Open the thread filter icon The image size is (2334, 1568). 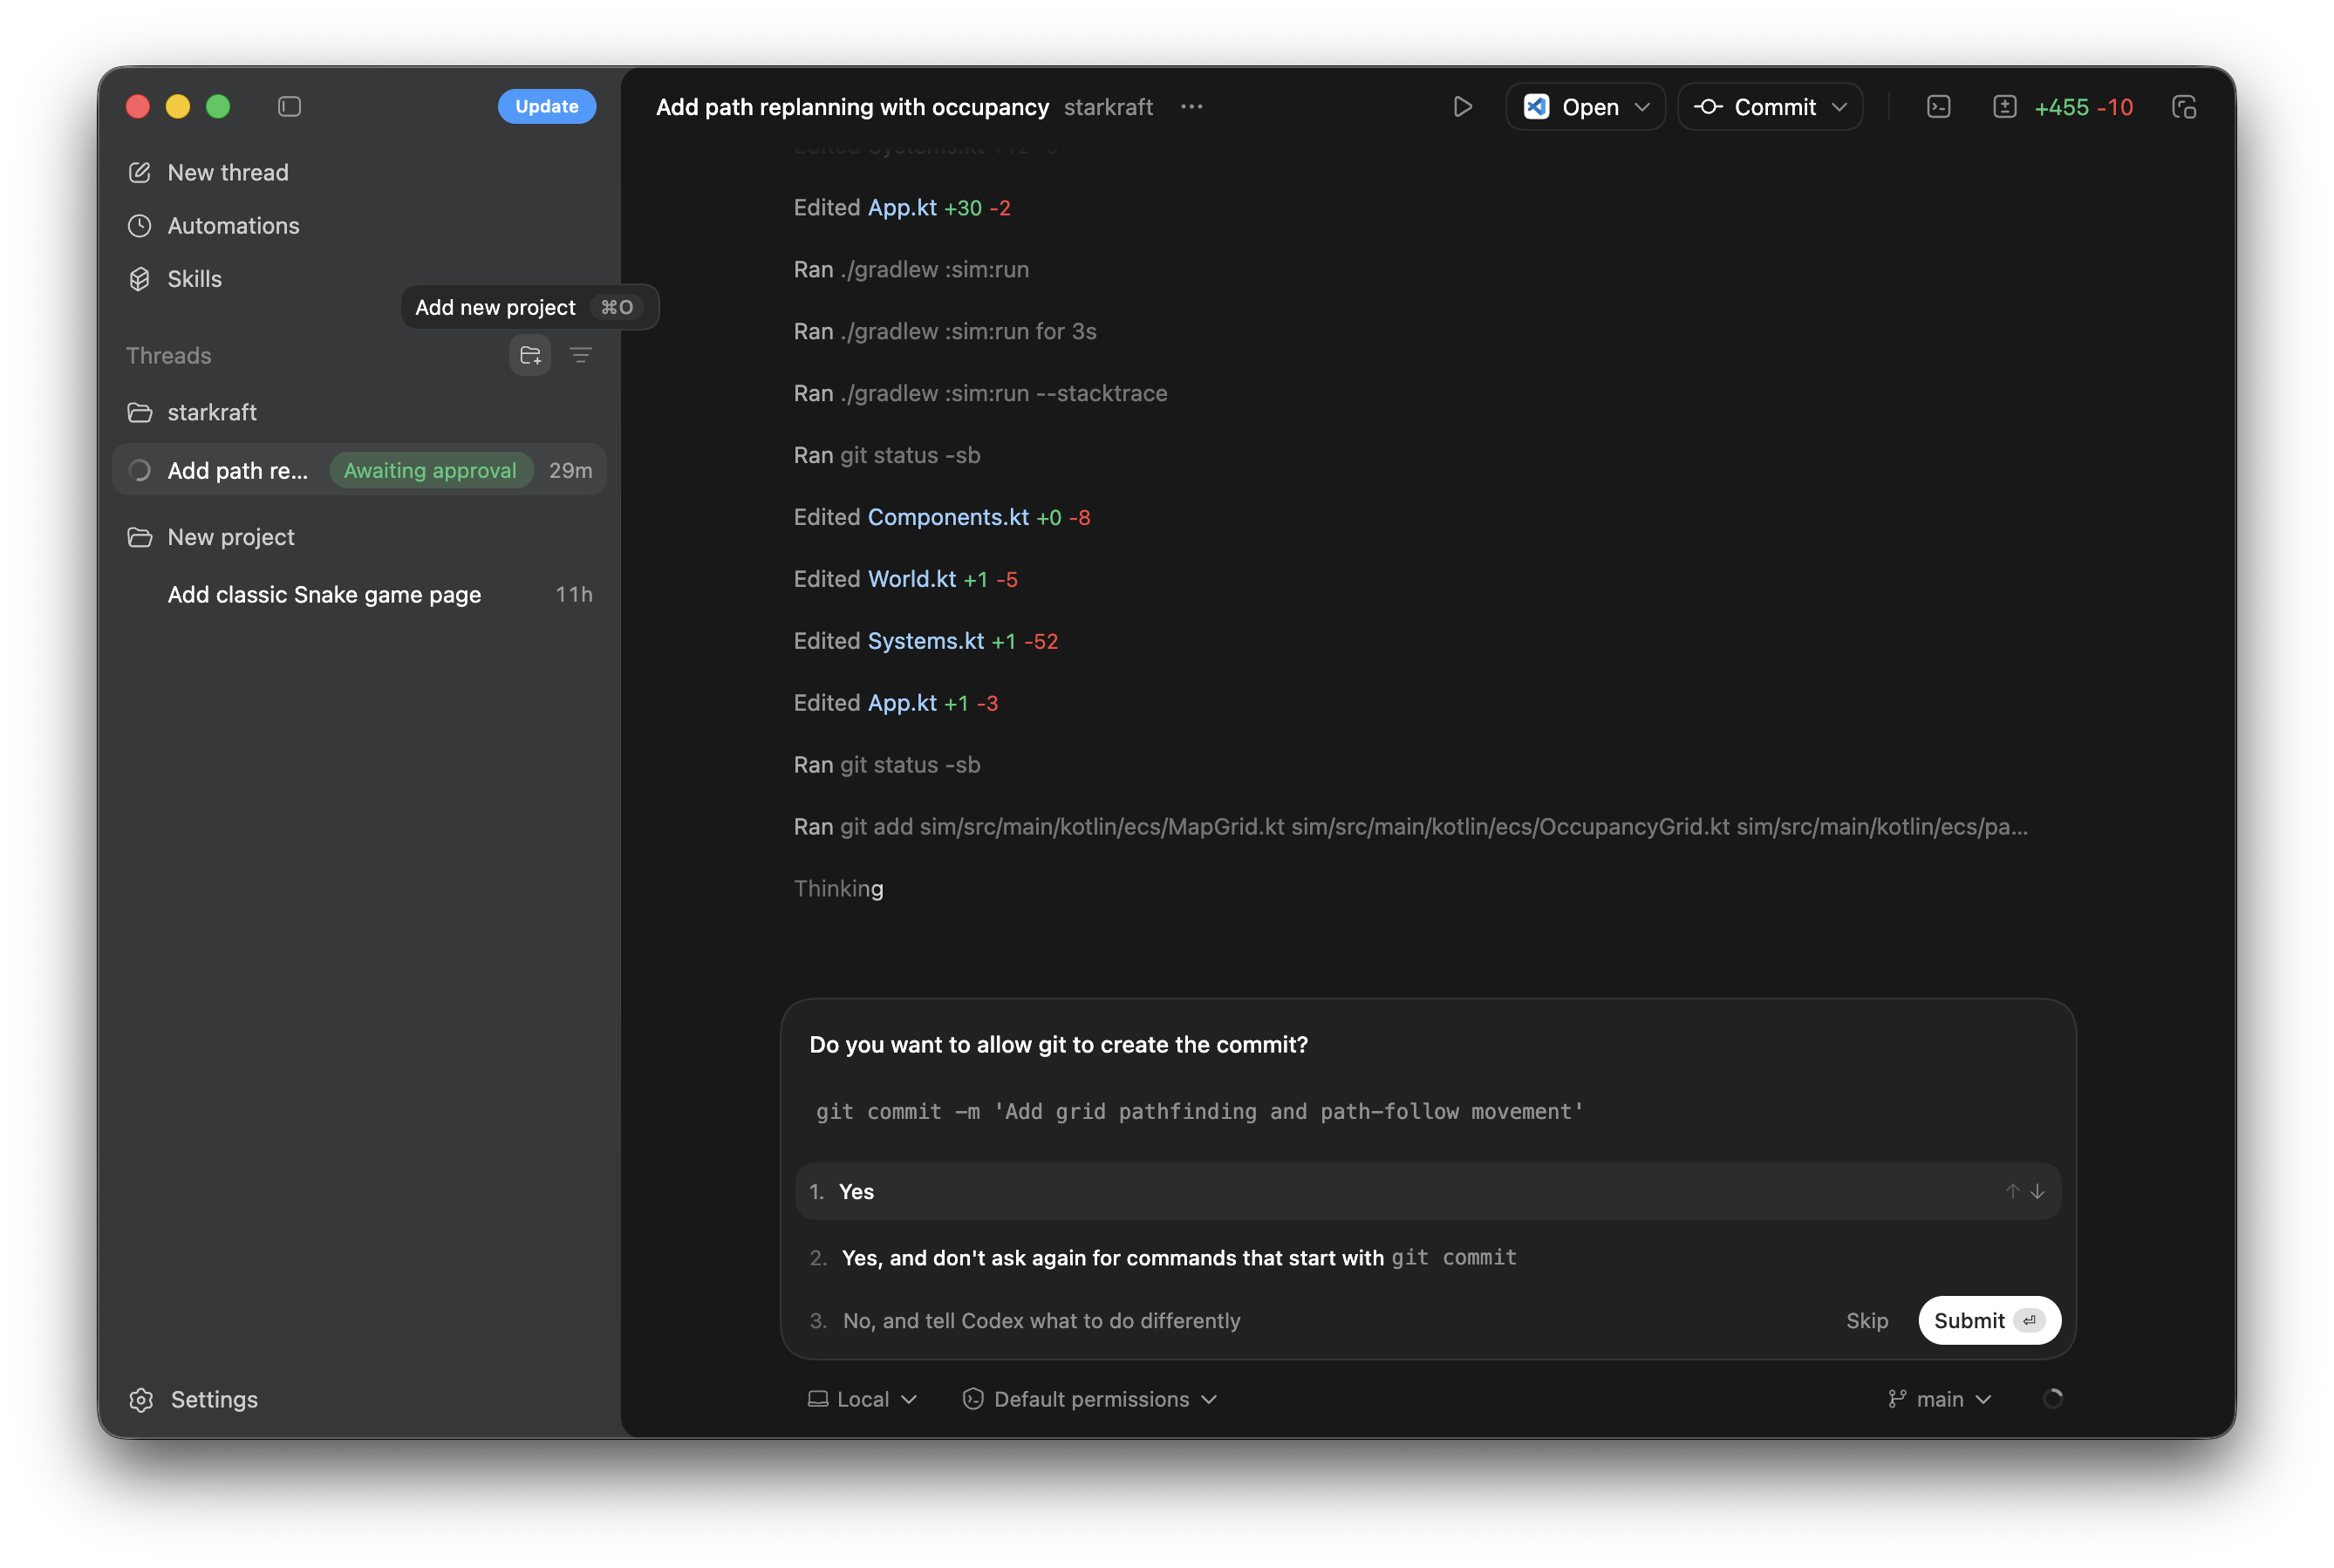pos(581,355)
